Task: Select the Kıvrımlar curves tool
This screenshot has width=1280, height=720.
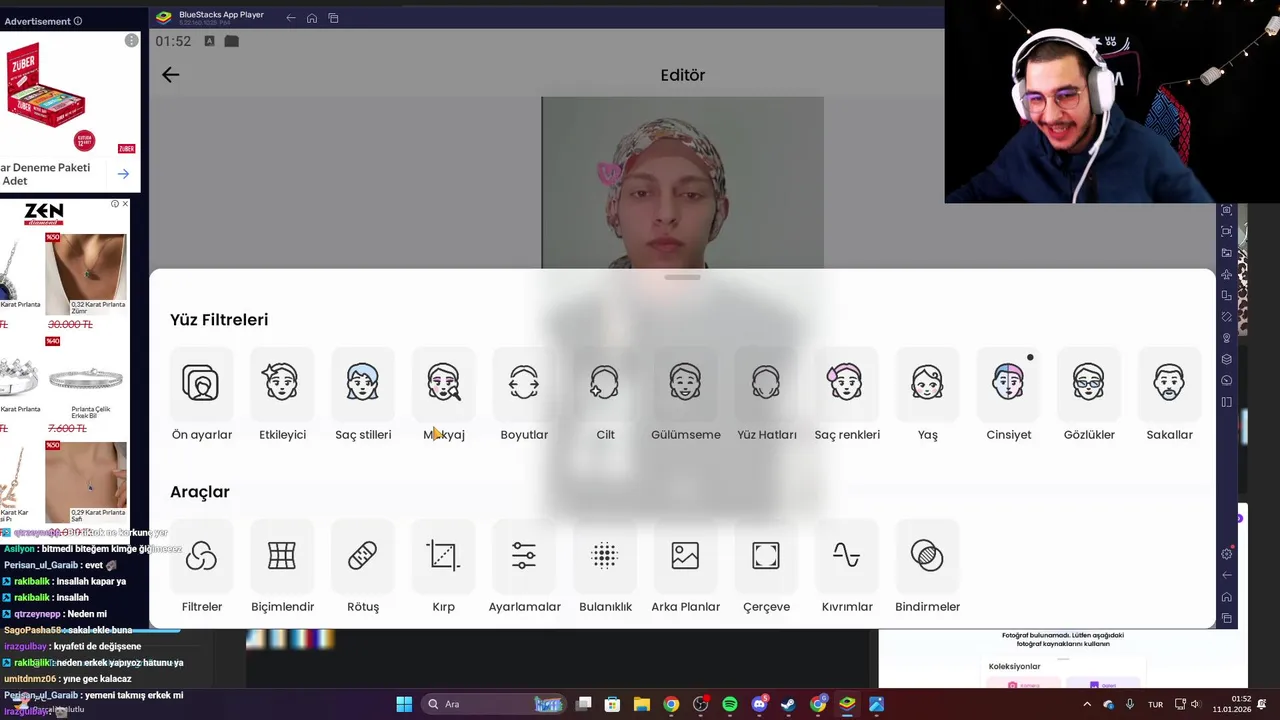Action: click(x=847, y=566)
